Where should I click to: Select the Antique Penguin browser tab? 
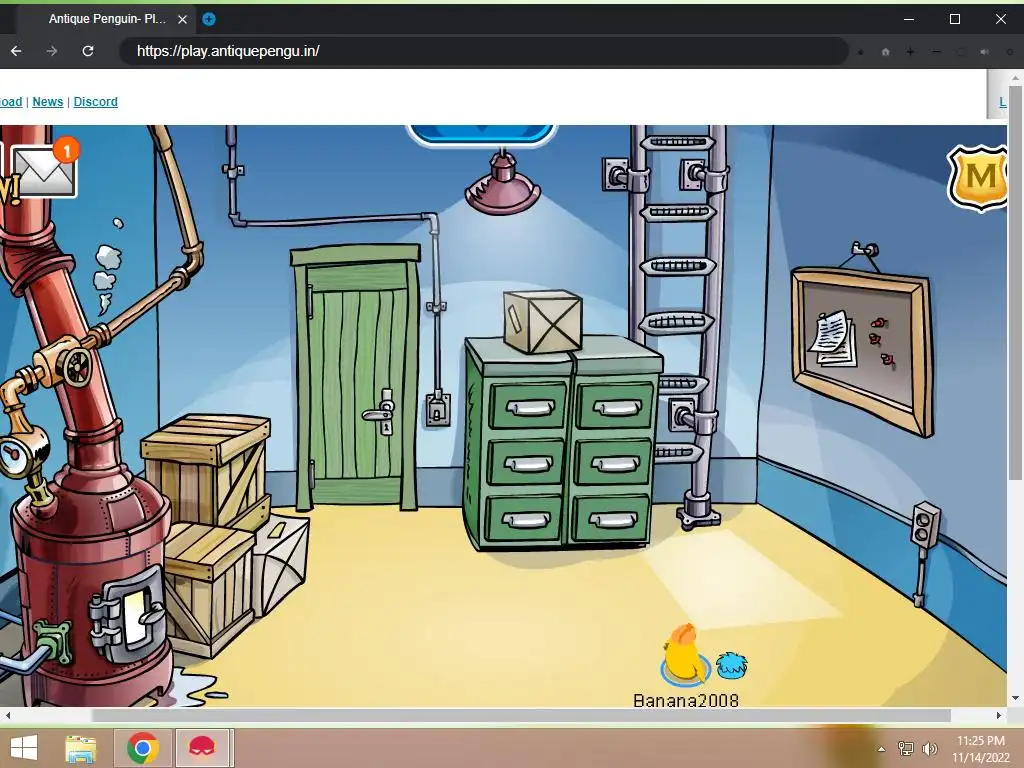107,19
